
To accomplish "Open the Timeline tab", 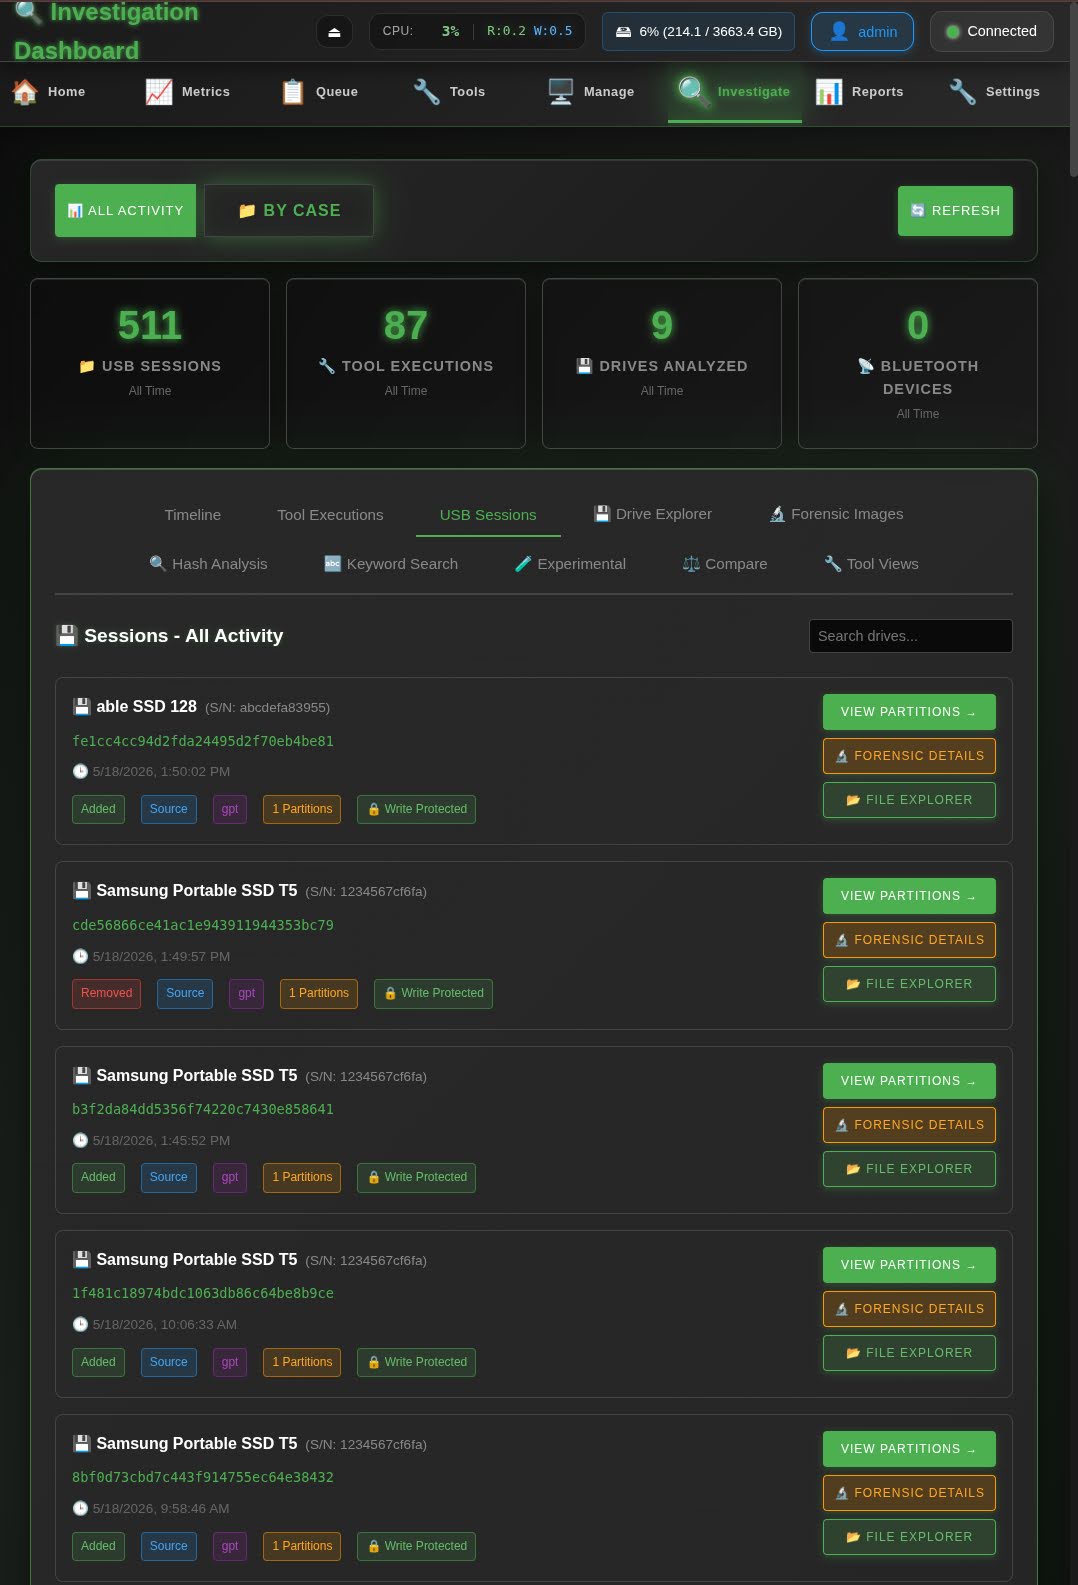I will coord(193,515).
